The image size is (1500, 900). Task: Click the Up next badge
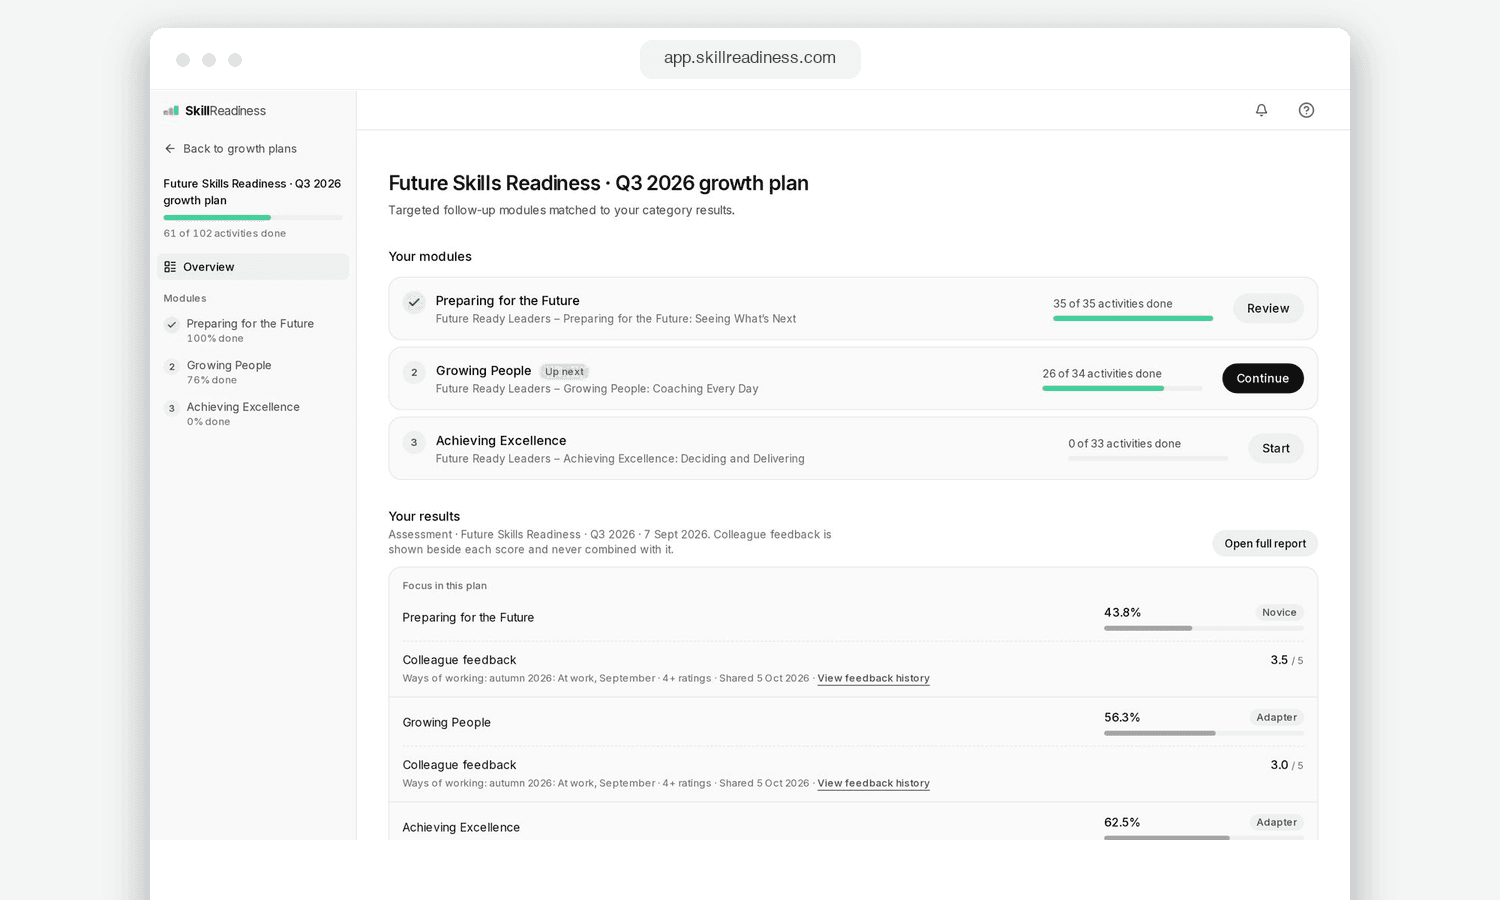click(564, 371)
